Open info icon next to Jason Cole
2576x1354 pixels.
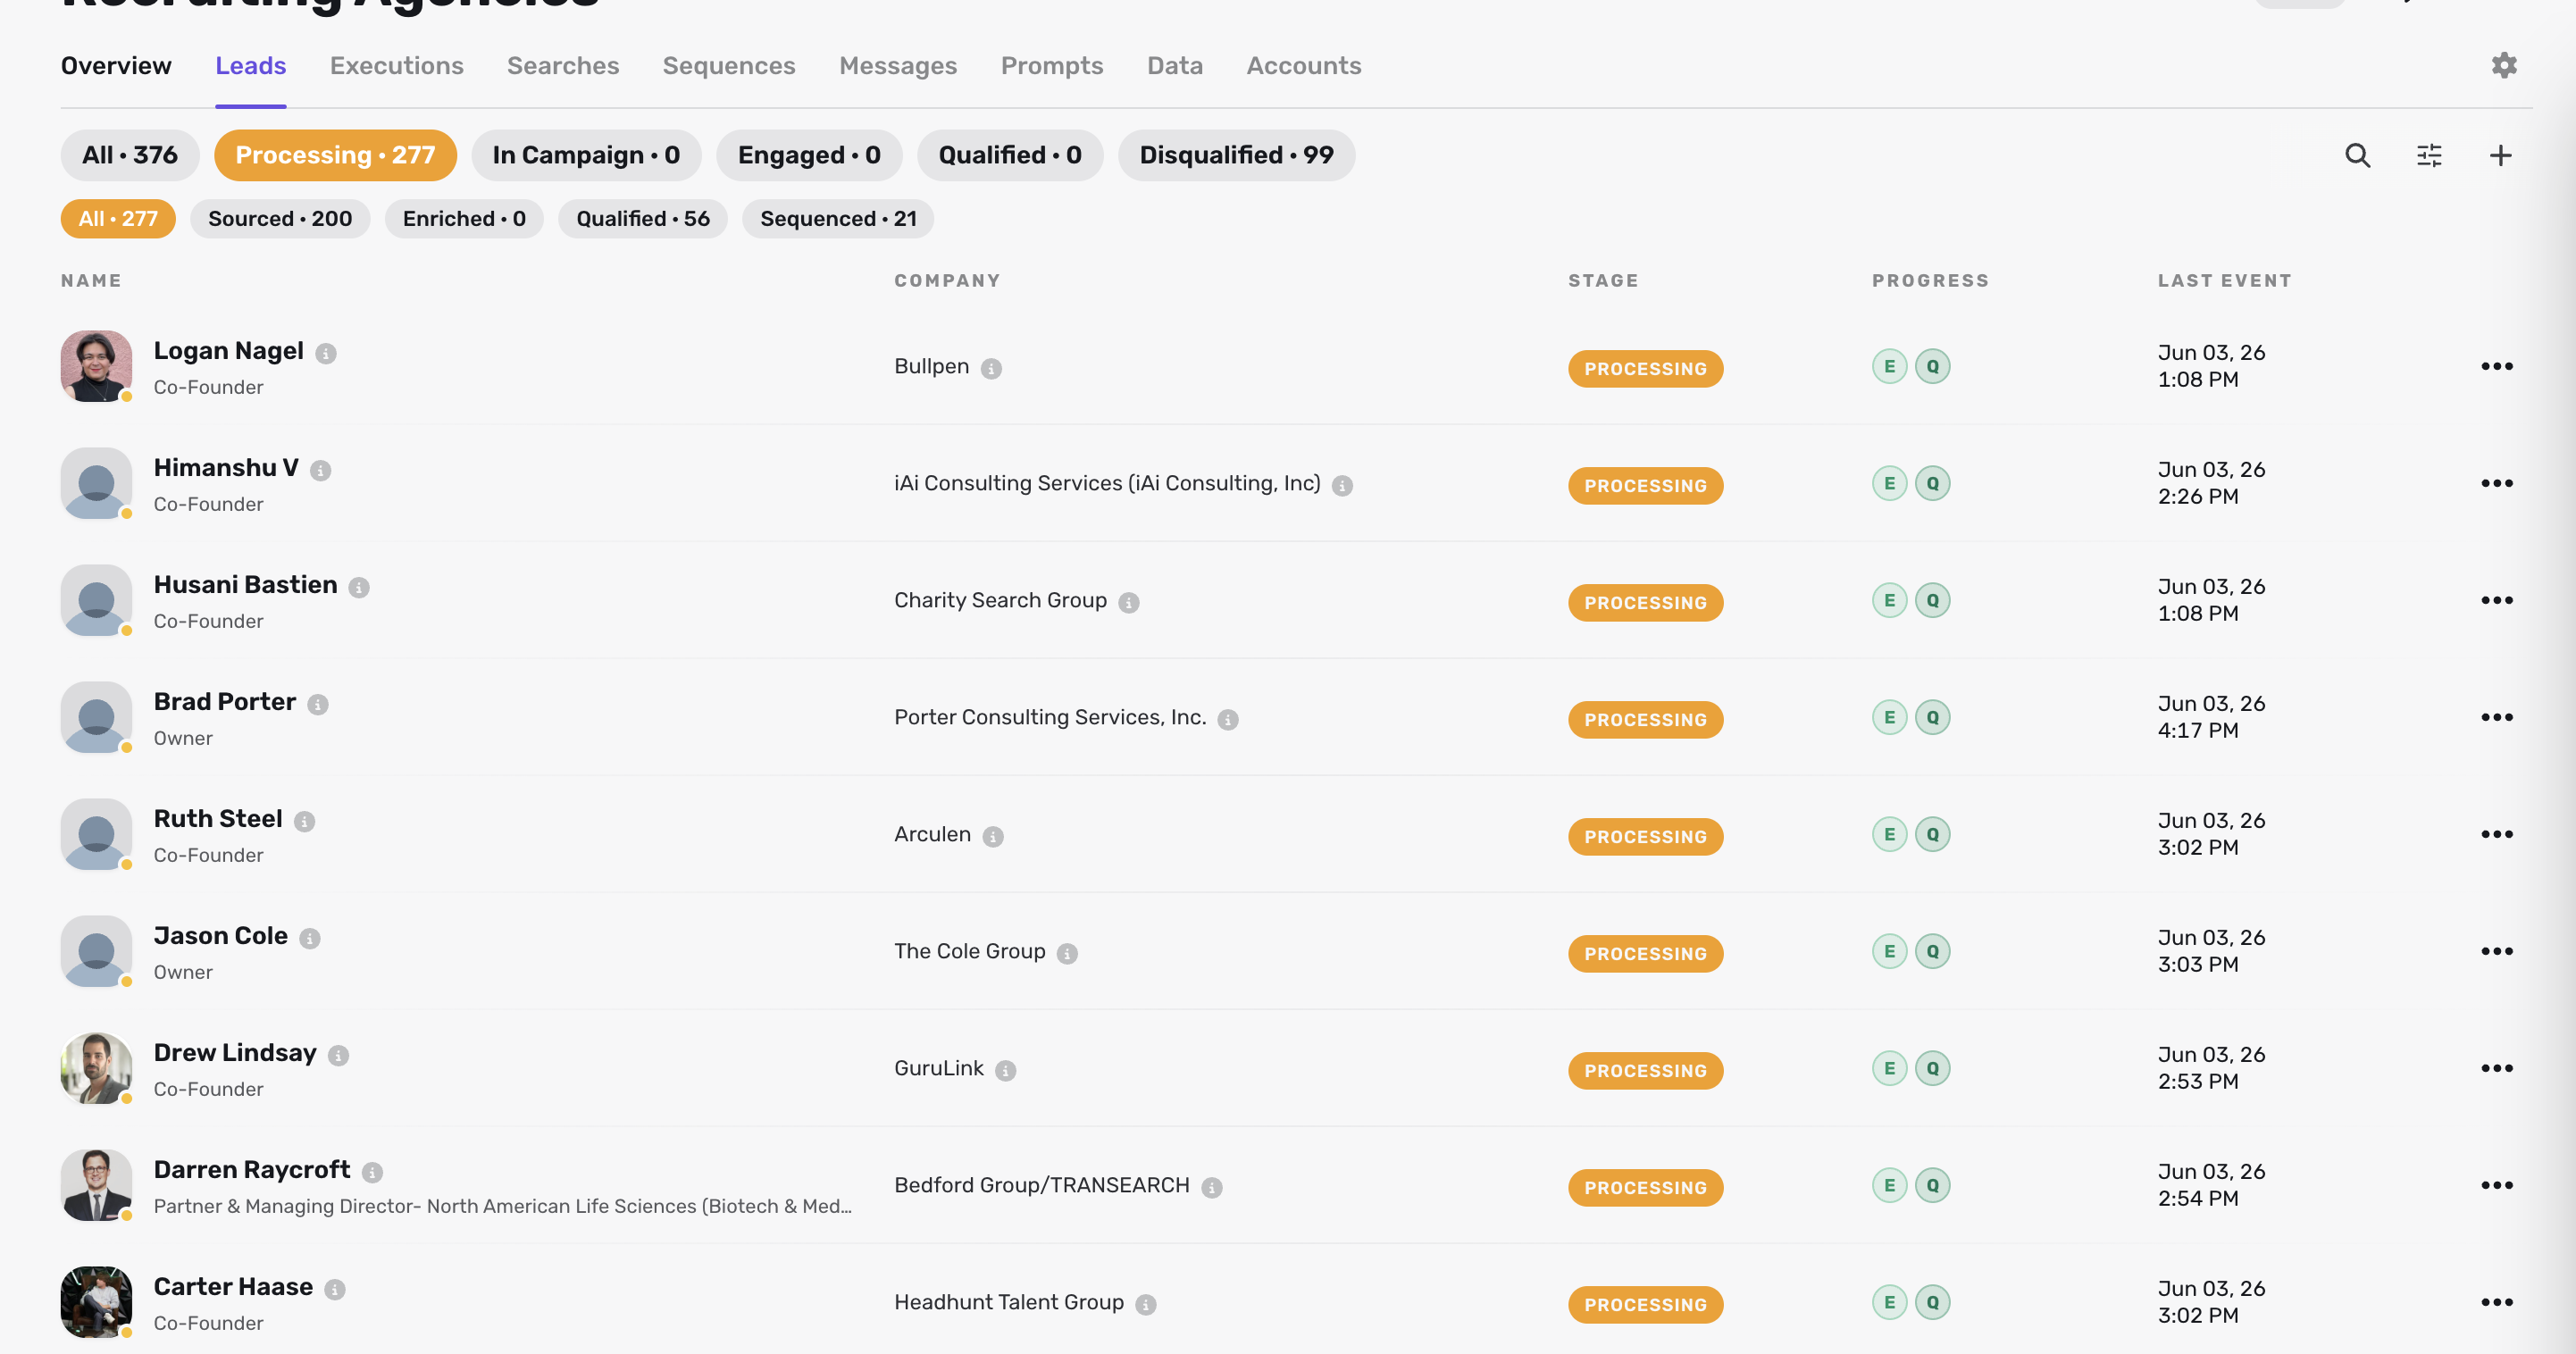[310, 938]
